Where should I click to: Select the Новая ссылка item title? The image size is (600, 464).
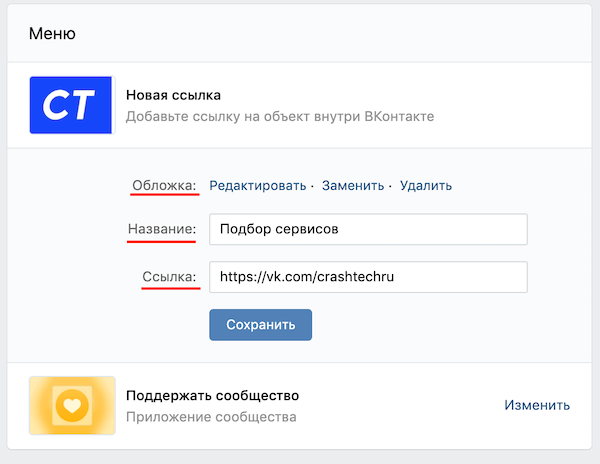click(173, 95)
